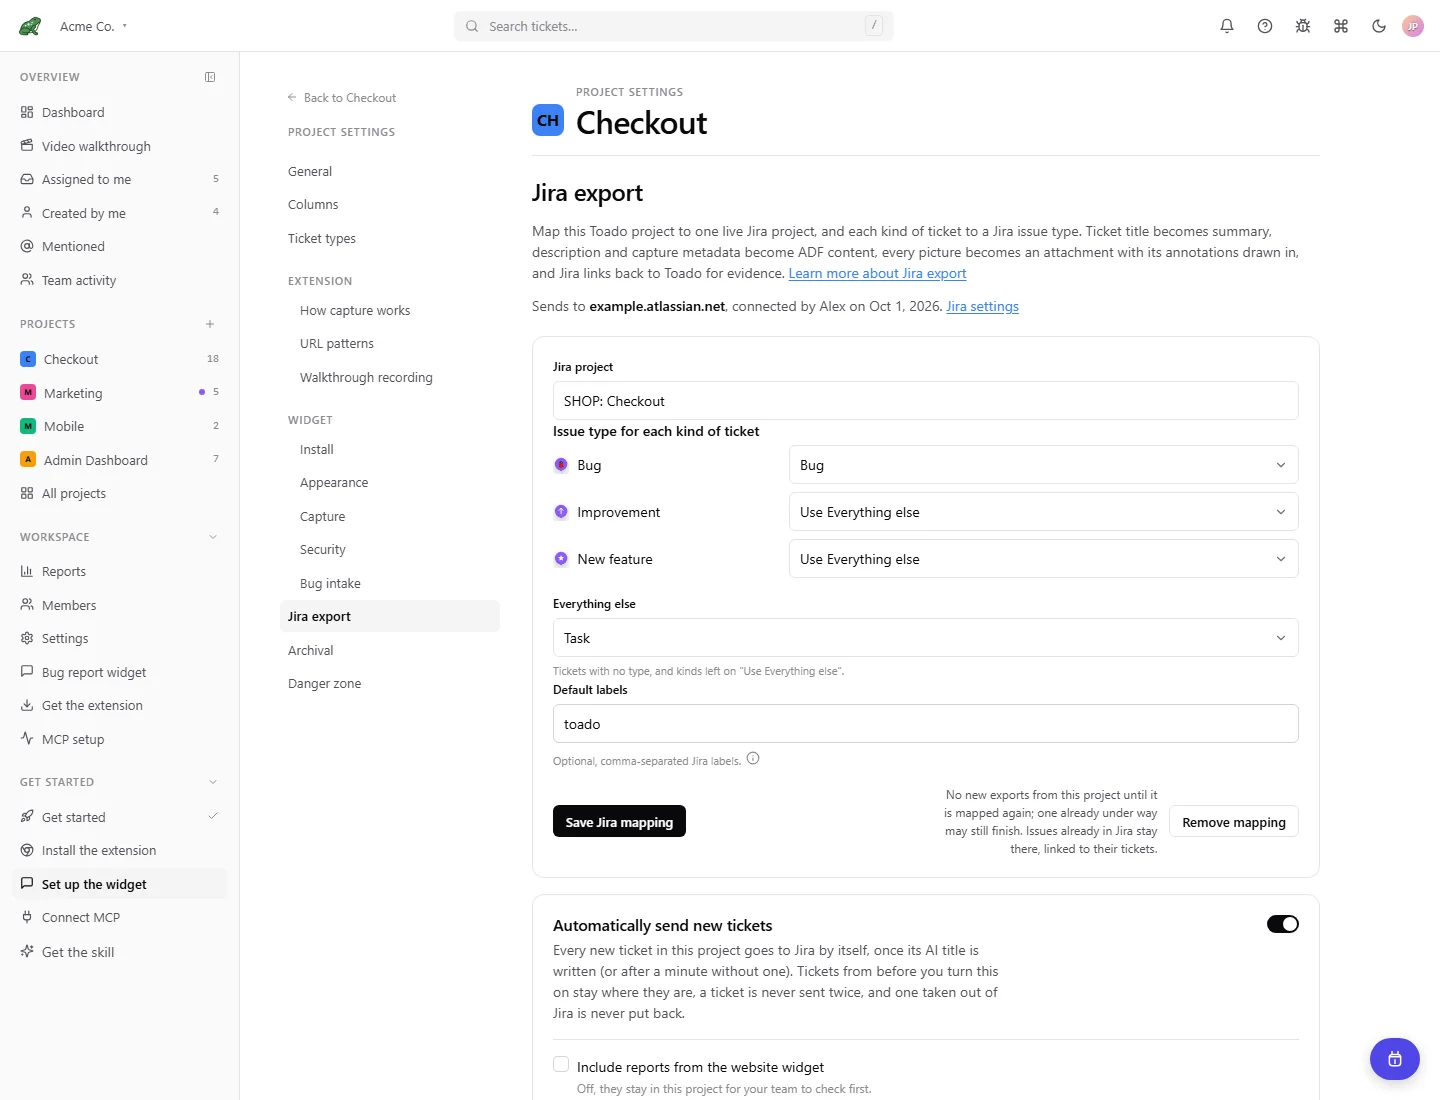This screenshot has height=1100, width=1440.
Task: Open the Bug issue type dropdown
Action: (1043, 465)
